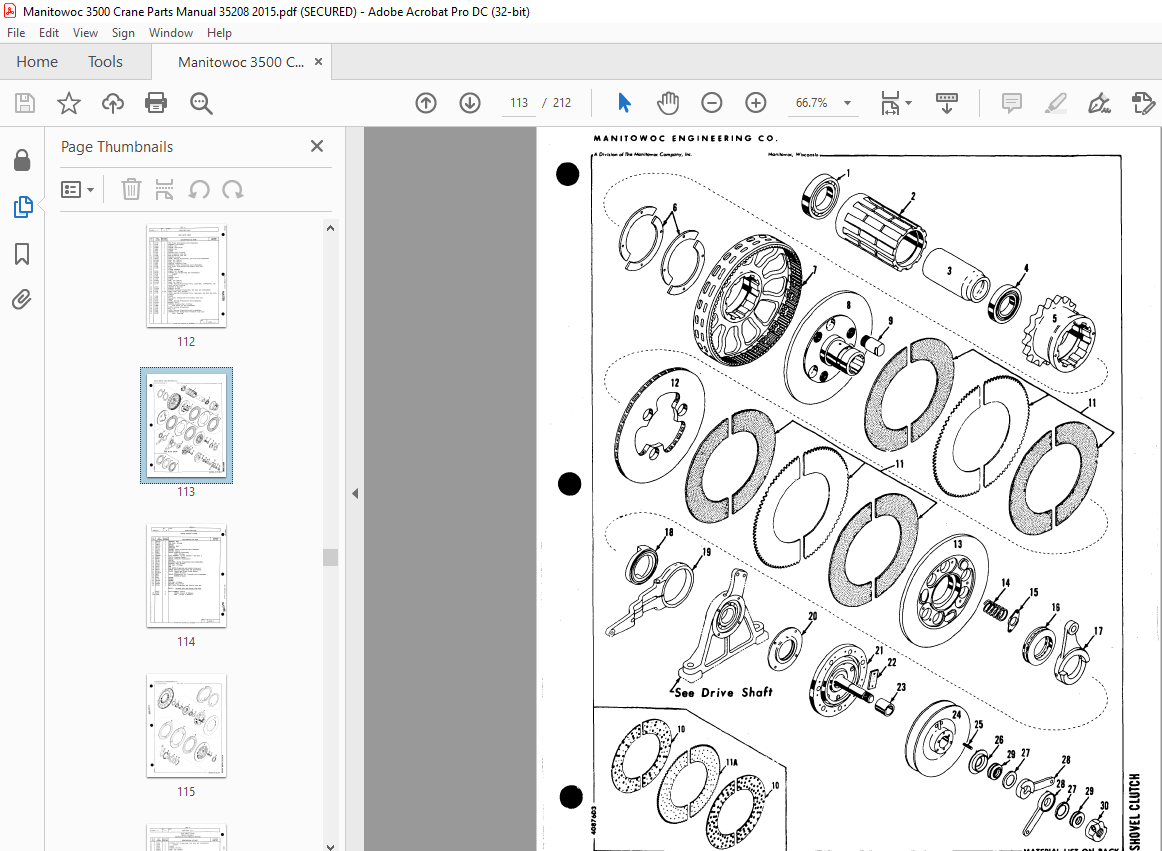Open the Edit menu
This screenshot has width=1162, height=851.
pyautogui.click(x=49, y=33)
